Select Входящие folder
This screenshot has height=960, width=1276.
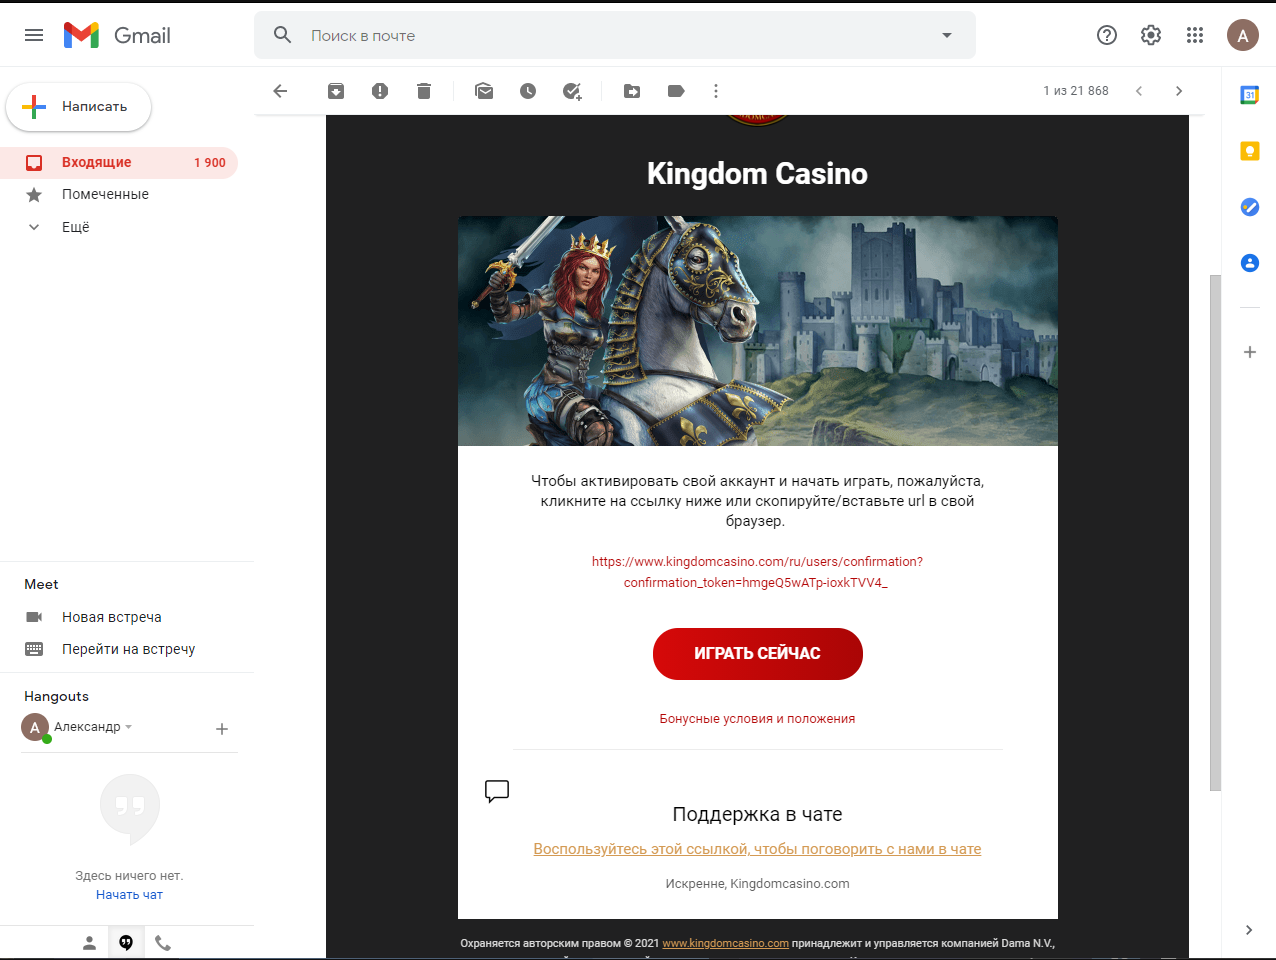pyautogui.click(x=97, y=162)
